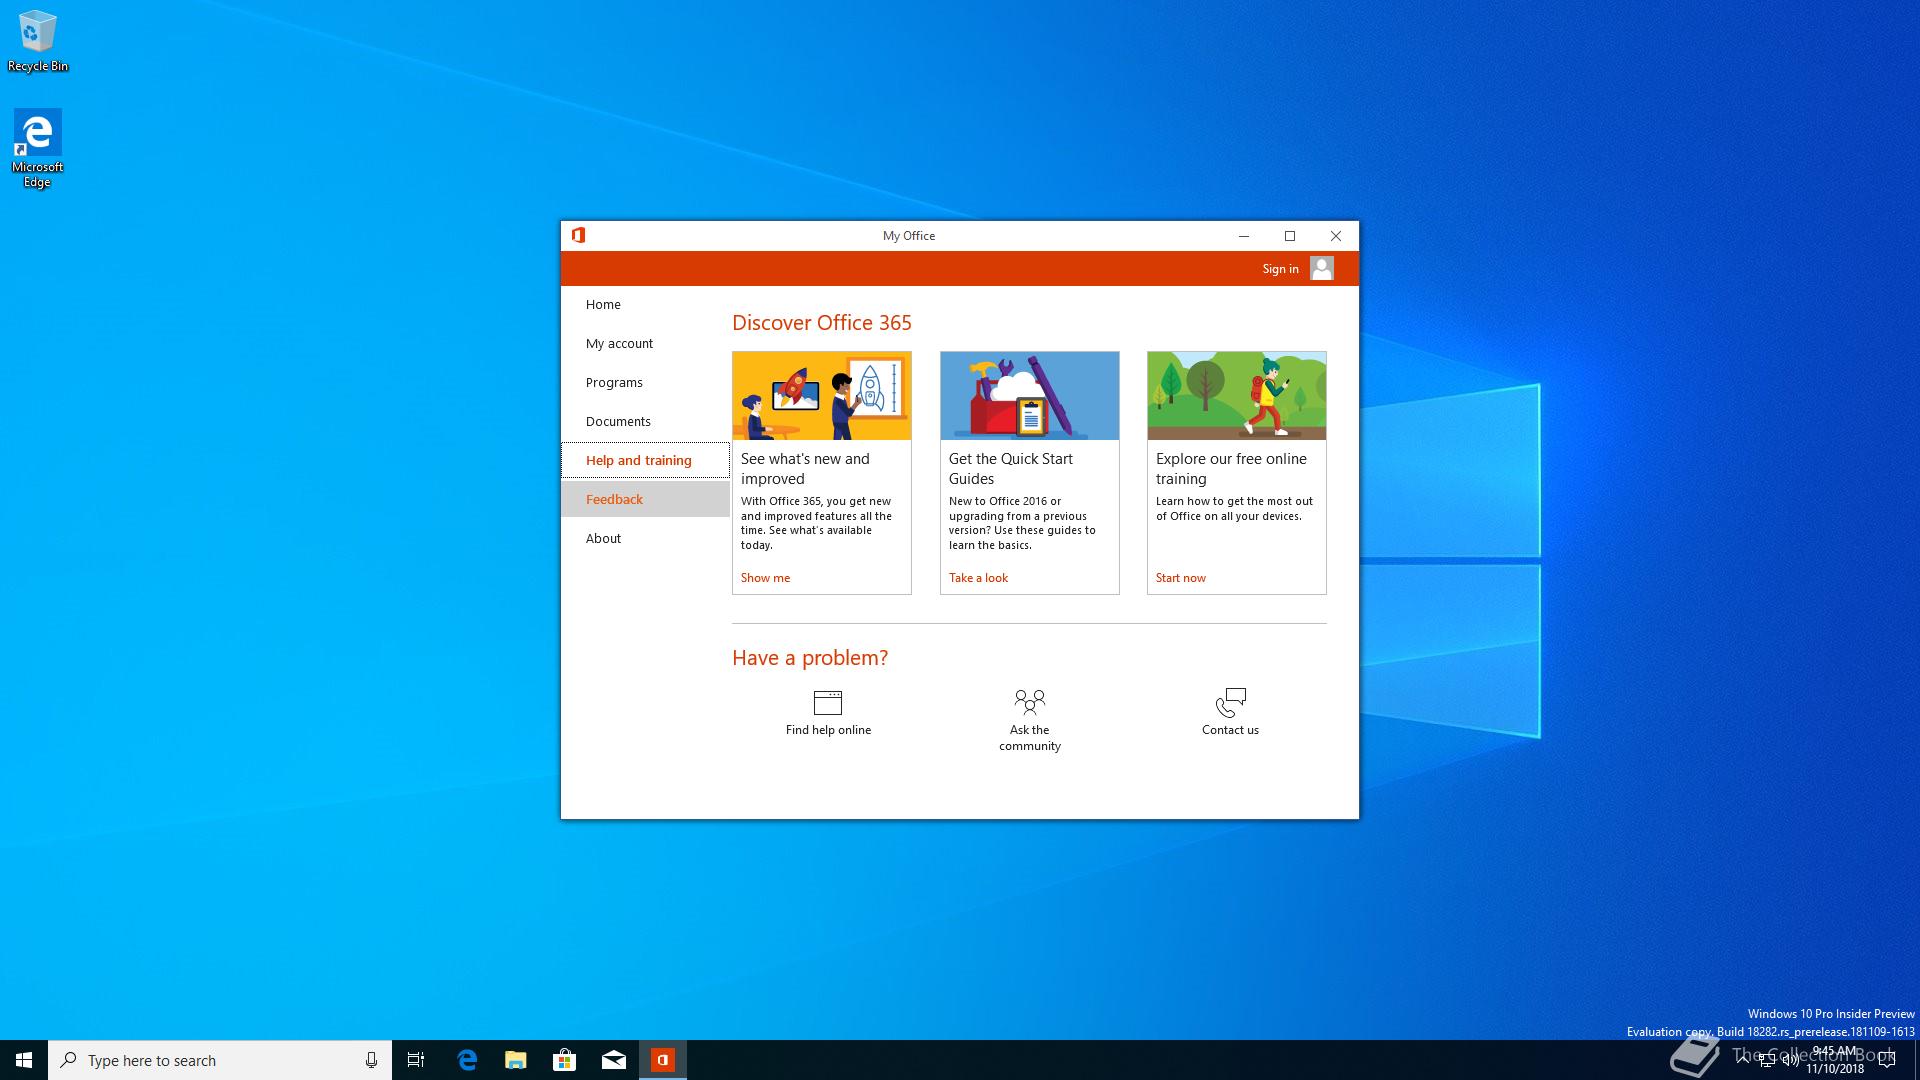Open the Recycle Bin desktop icon

pos(38,41)
